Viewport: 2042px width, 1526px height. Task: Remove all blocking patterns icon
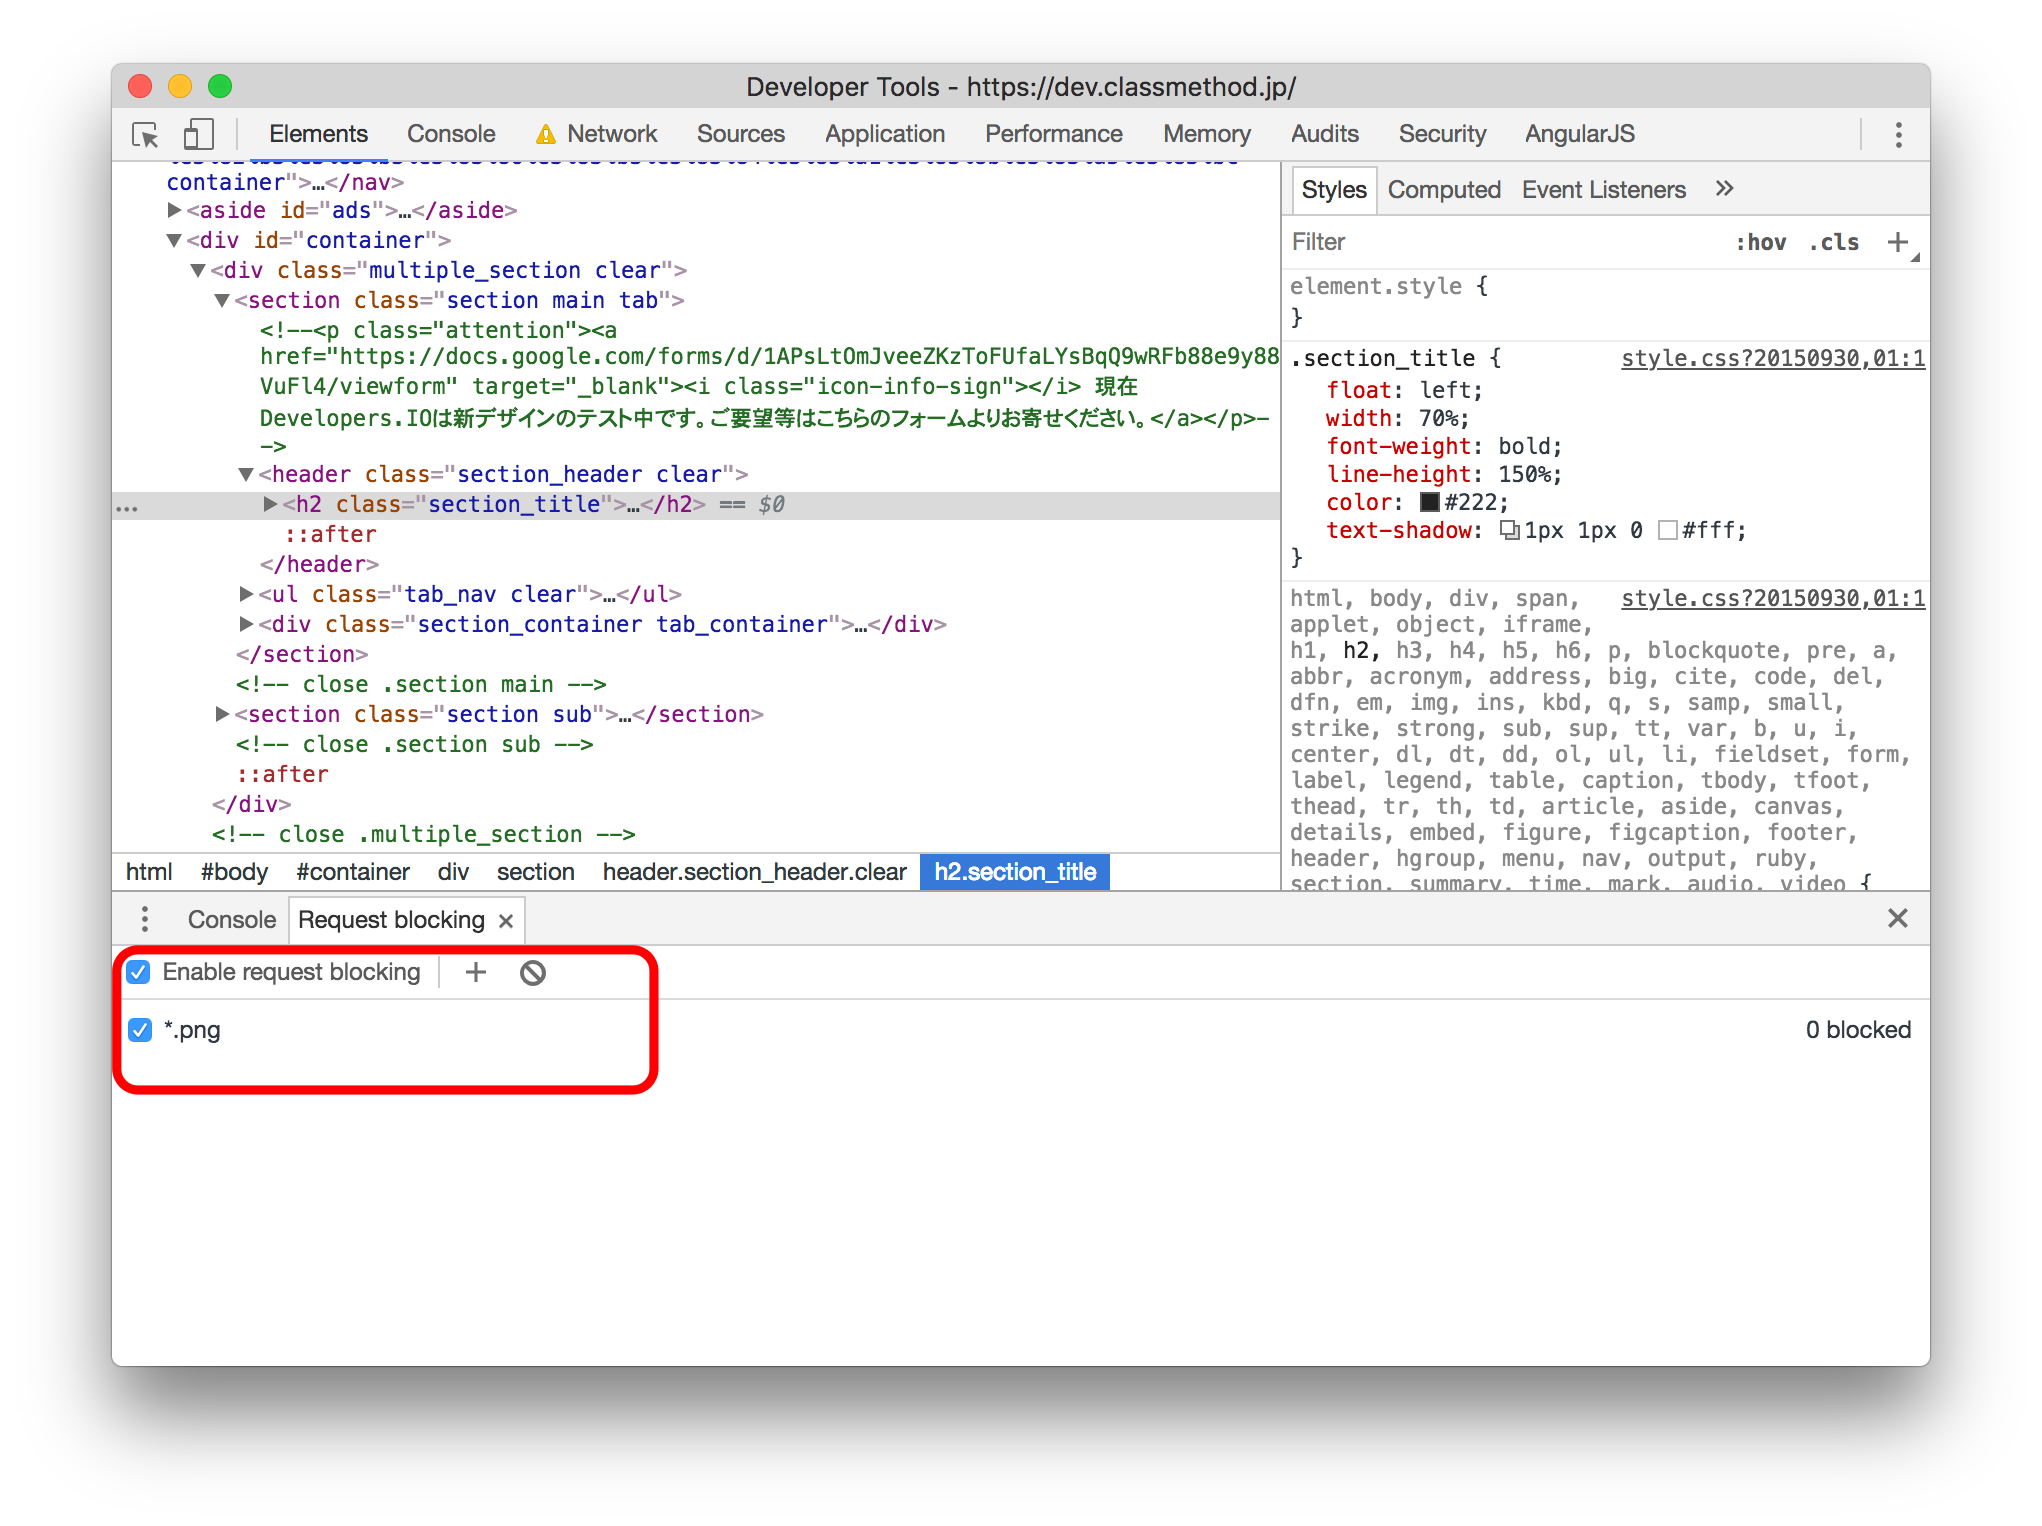tap(533, 972)
